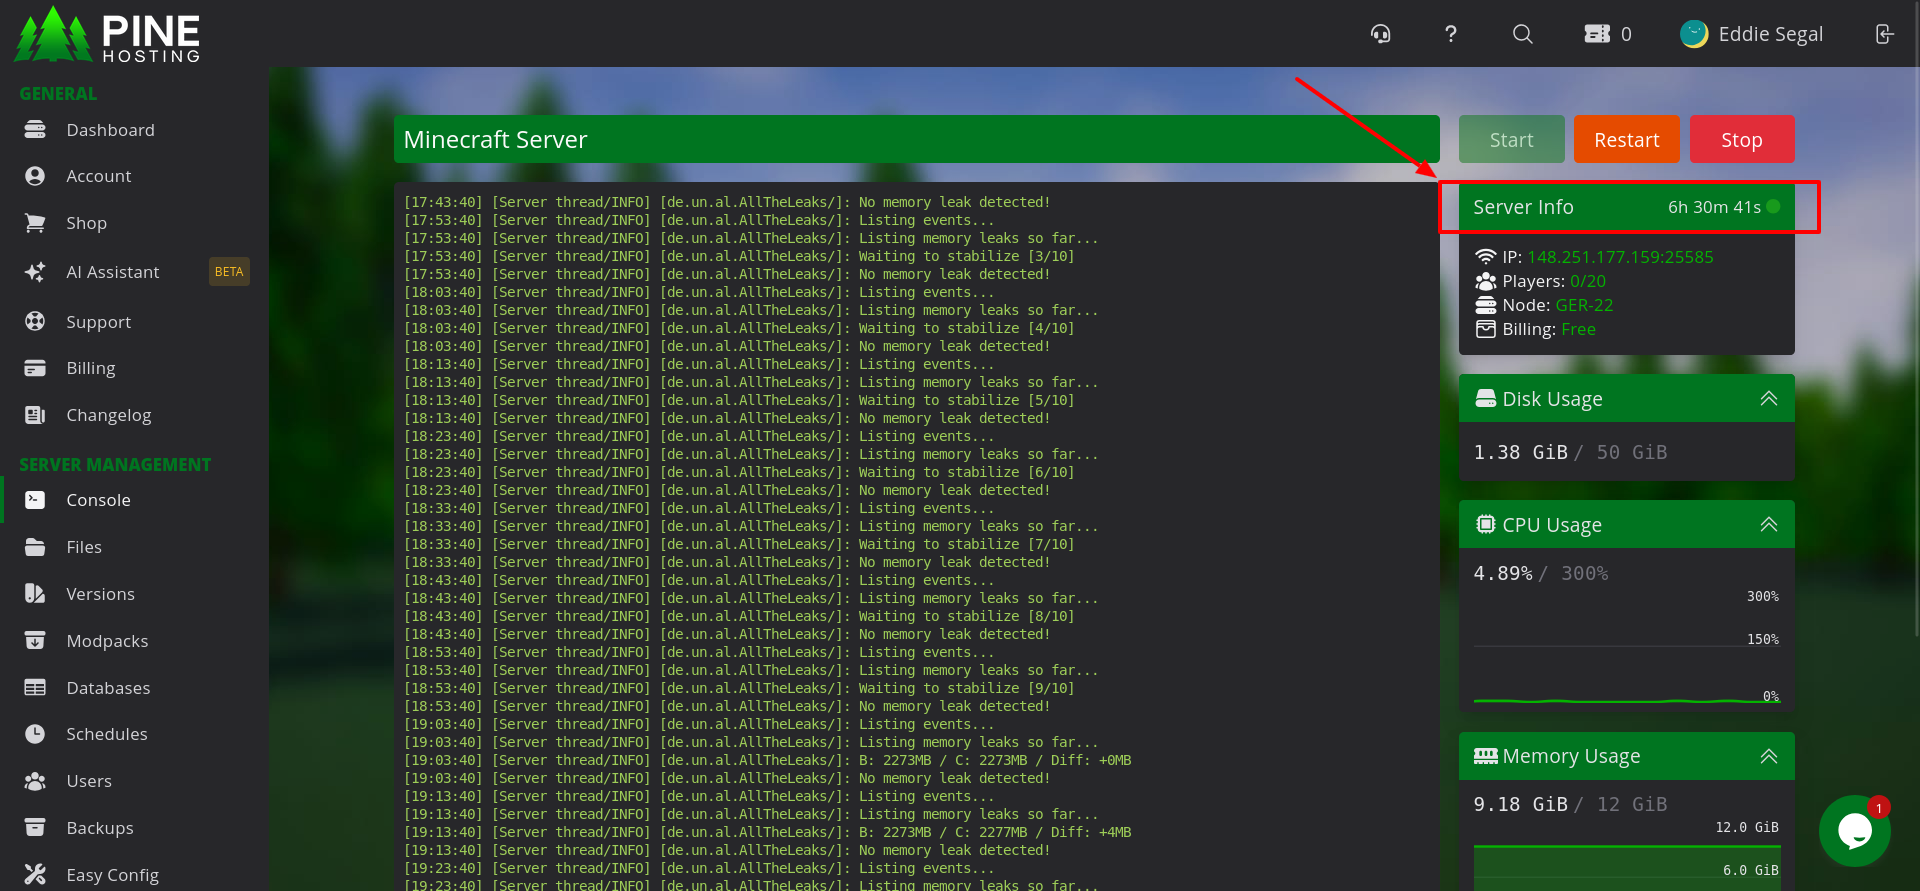The height and width of the screenshot is (891, 1920).
Task: Click the Account user icon
Action: (35, 176)
